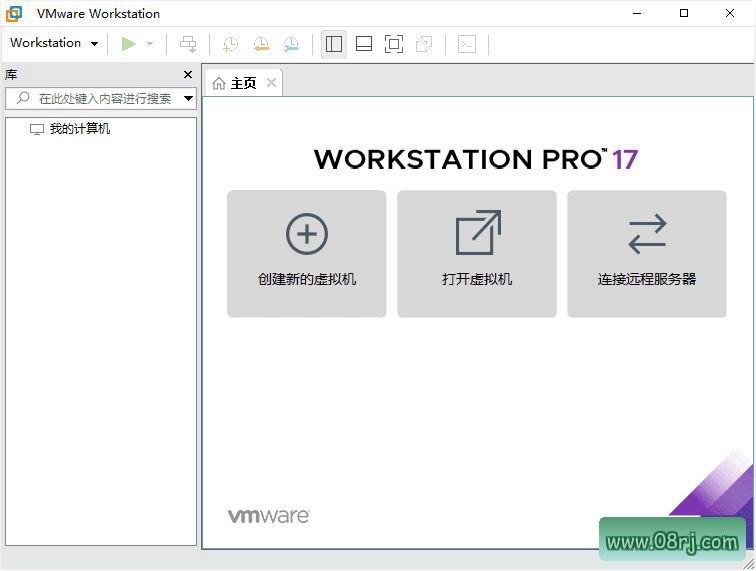The image size is (756, 571).
Task: Toggle the thumbnail bar view icon
Action: click(364, 44)
